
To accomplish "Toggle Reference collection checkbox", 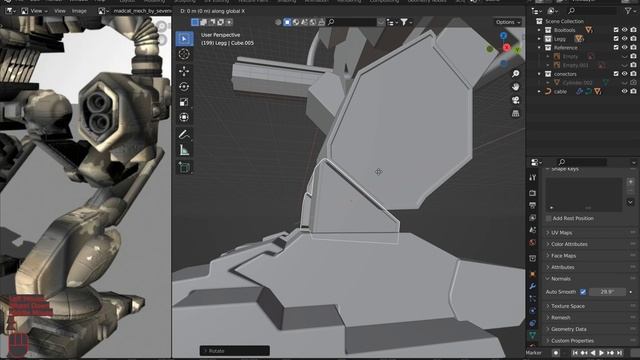I will [616, 48].
